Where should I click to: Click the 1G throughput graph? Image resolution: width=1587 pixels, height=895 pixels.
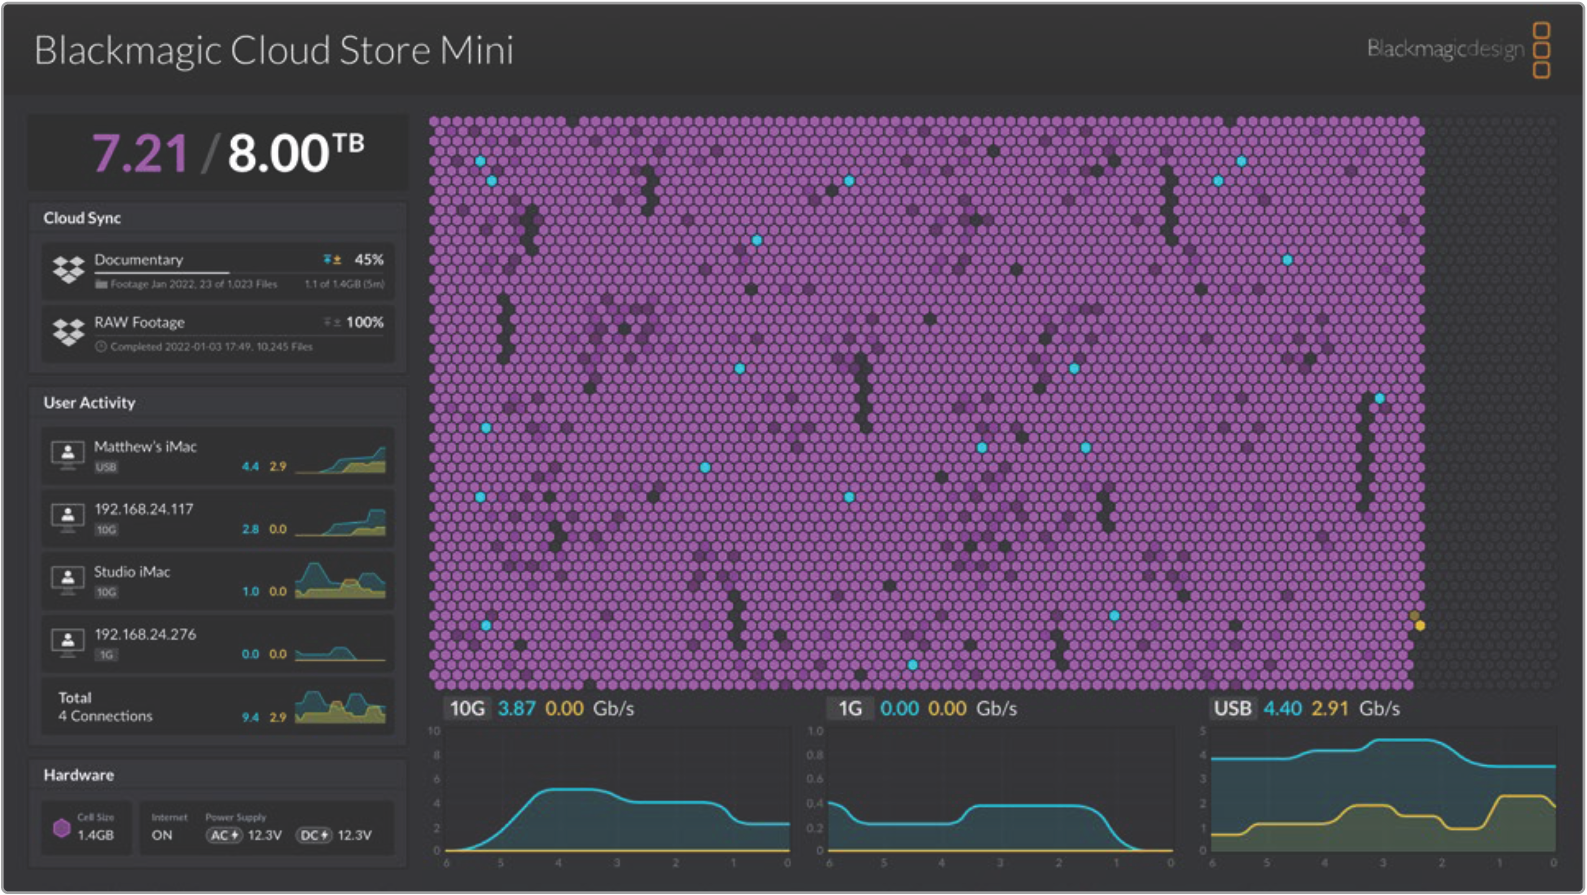(x=1000, y=790)
